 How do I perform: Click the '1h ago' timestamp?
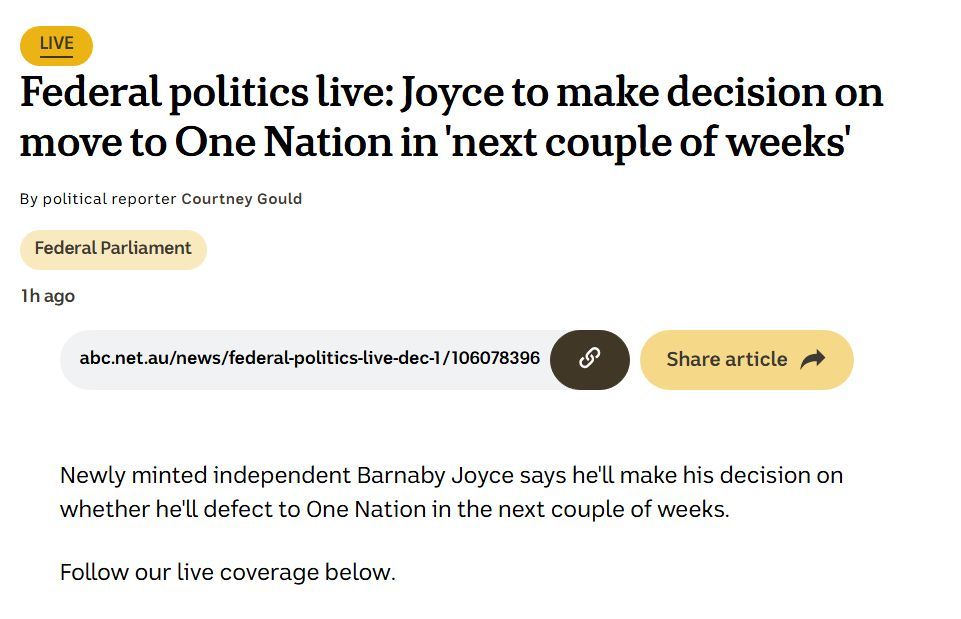pyautogui.click(x=47, y=296)
